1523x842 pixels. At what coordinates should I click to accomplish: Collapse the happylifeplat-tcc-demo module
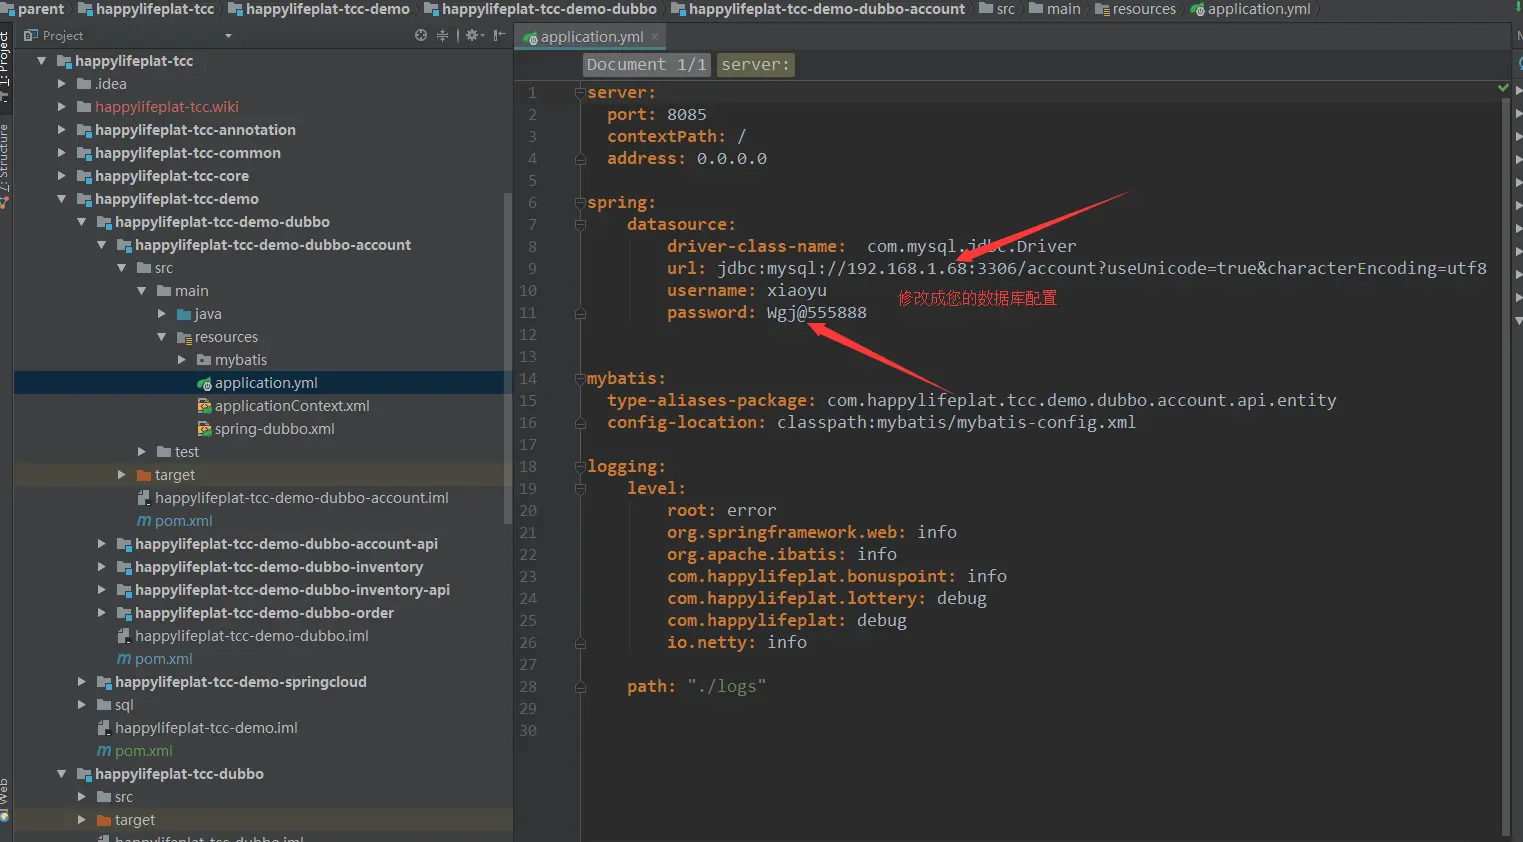click(62, 199)
